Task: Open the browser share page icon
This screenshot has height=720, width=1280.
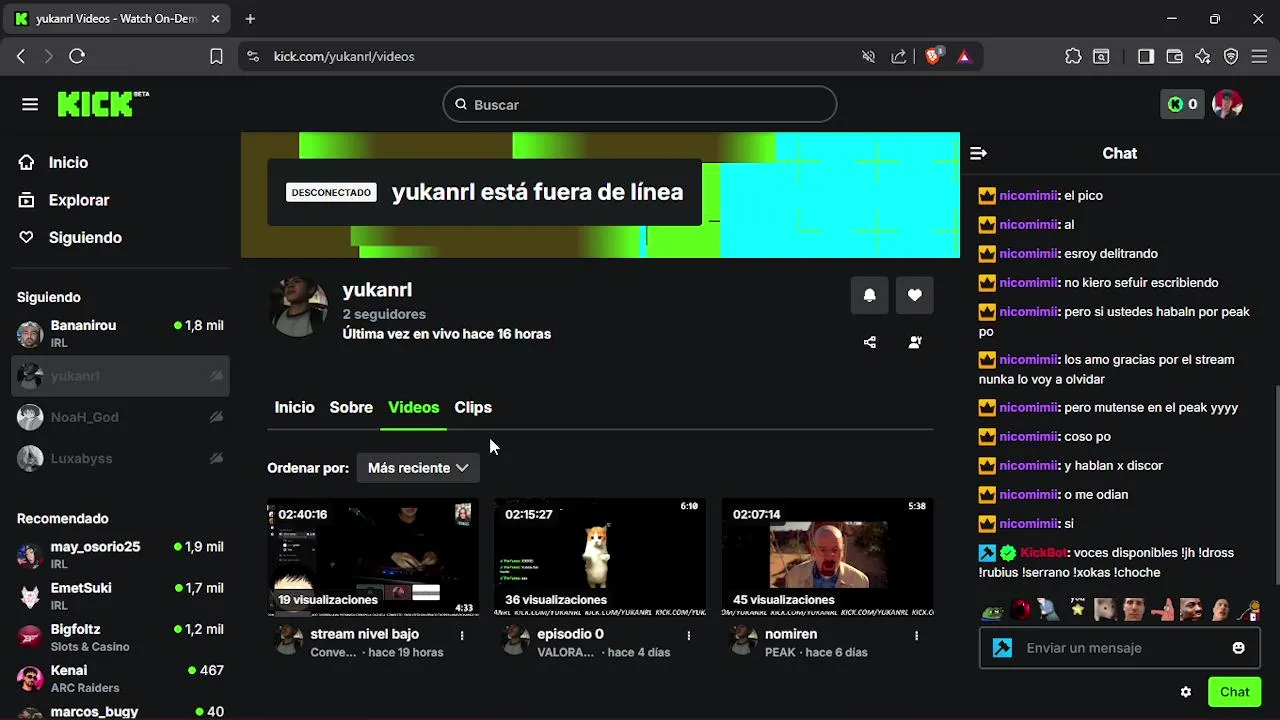Action: [x=899, y=56]
